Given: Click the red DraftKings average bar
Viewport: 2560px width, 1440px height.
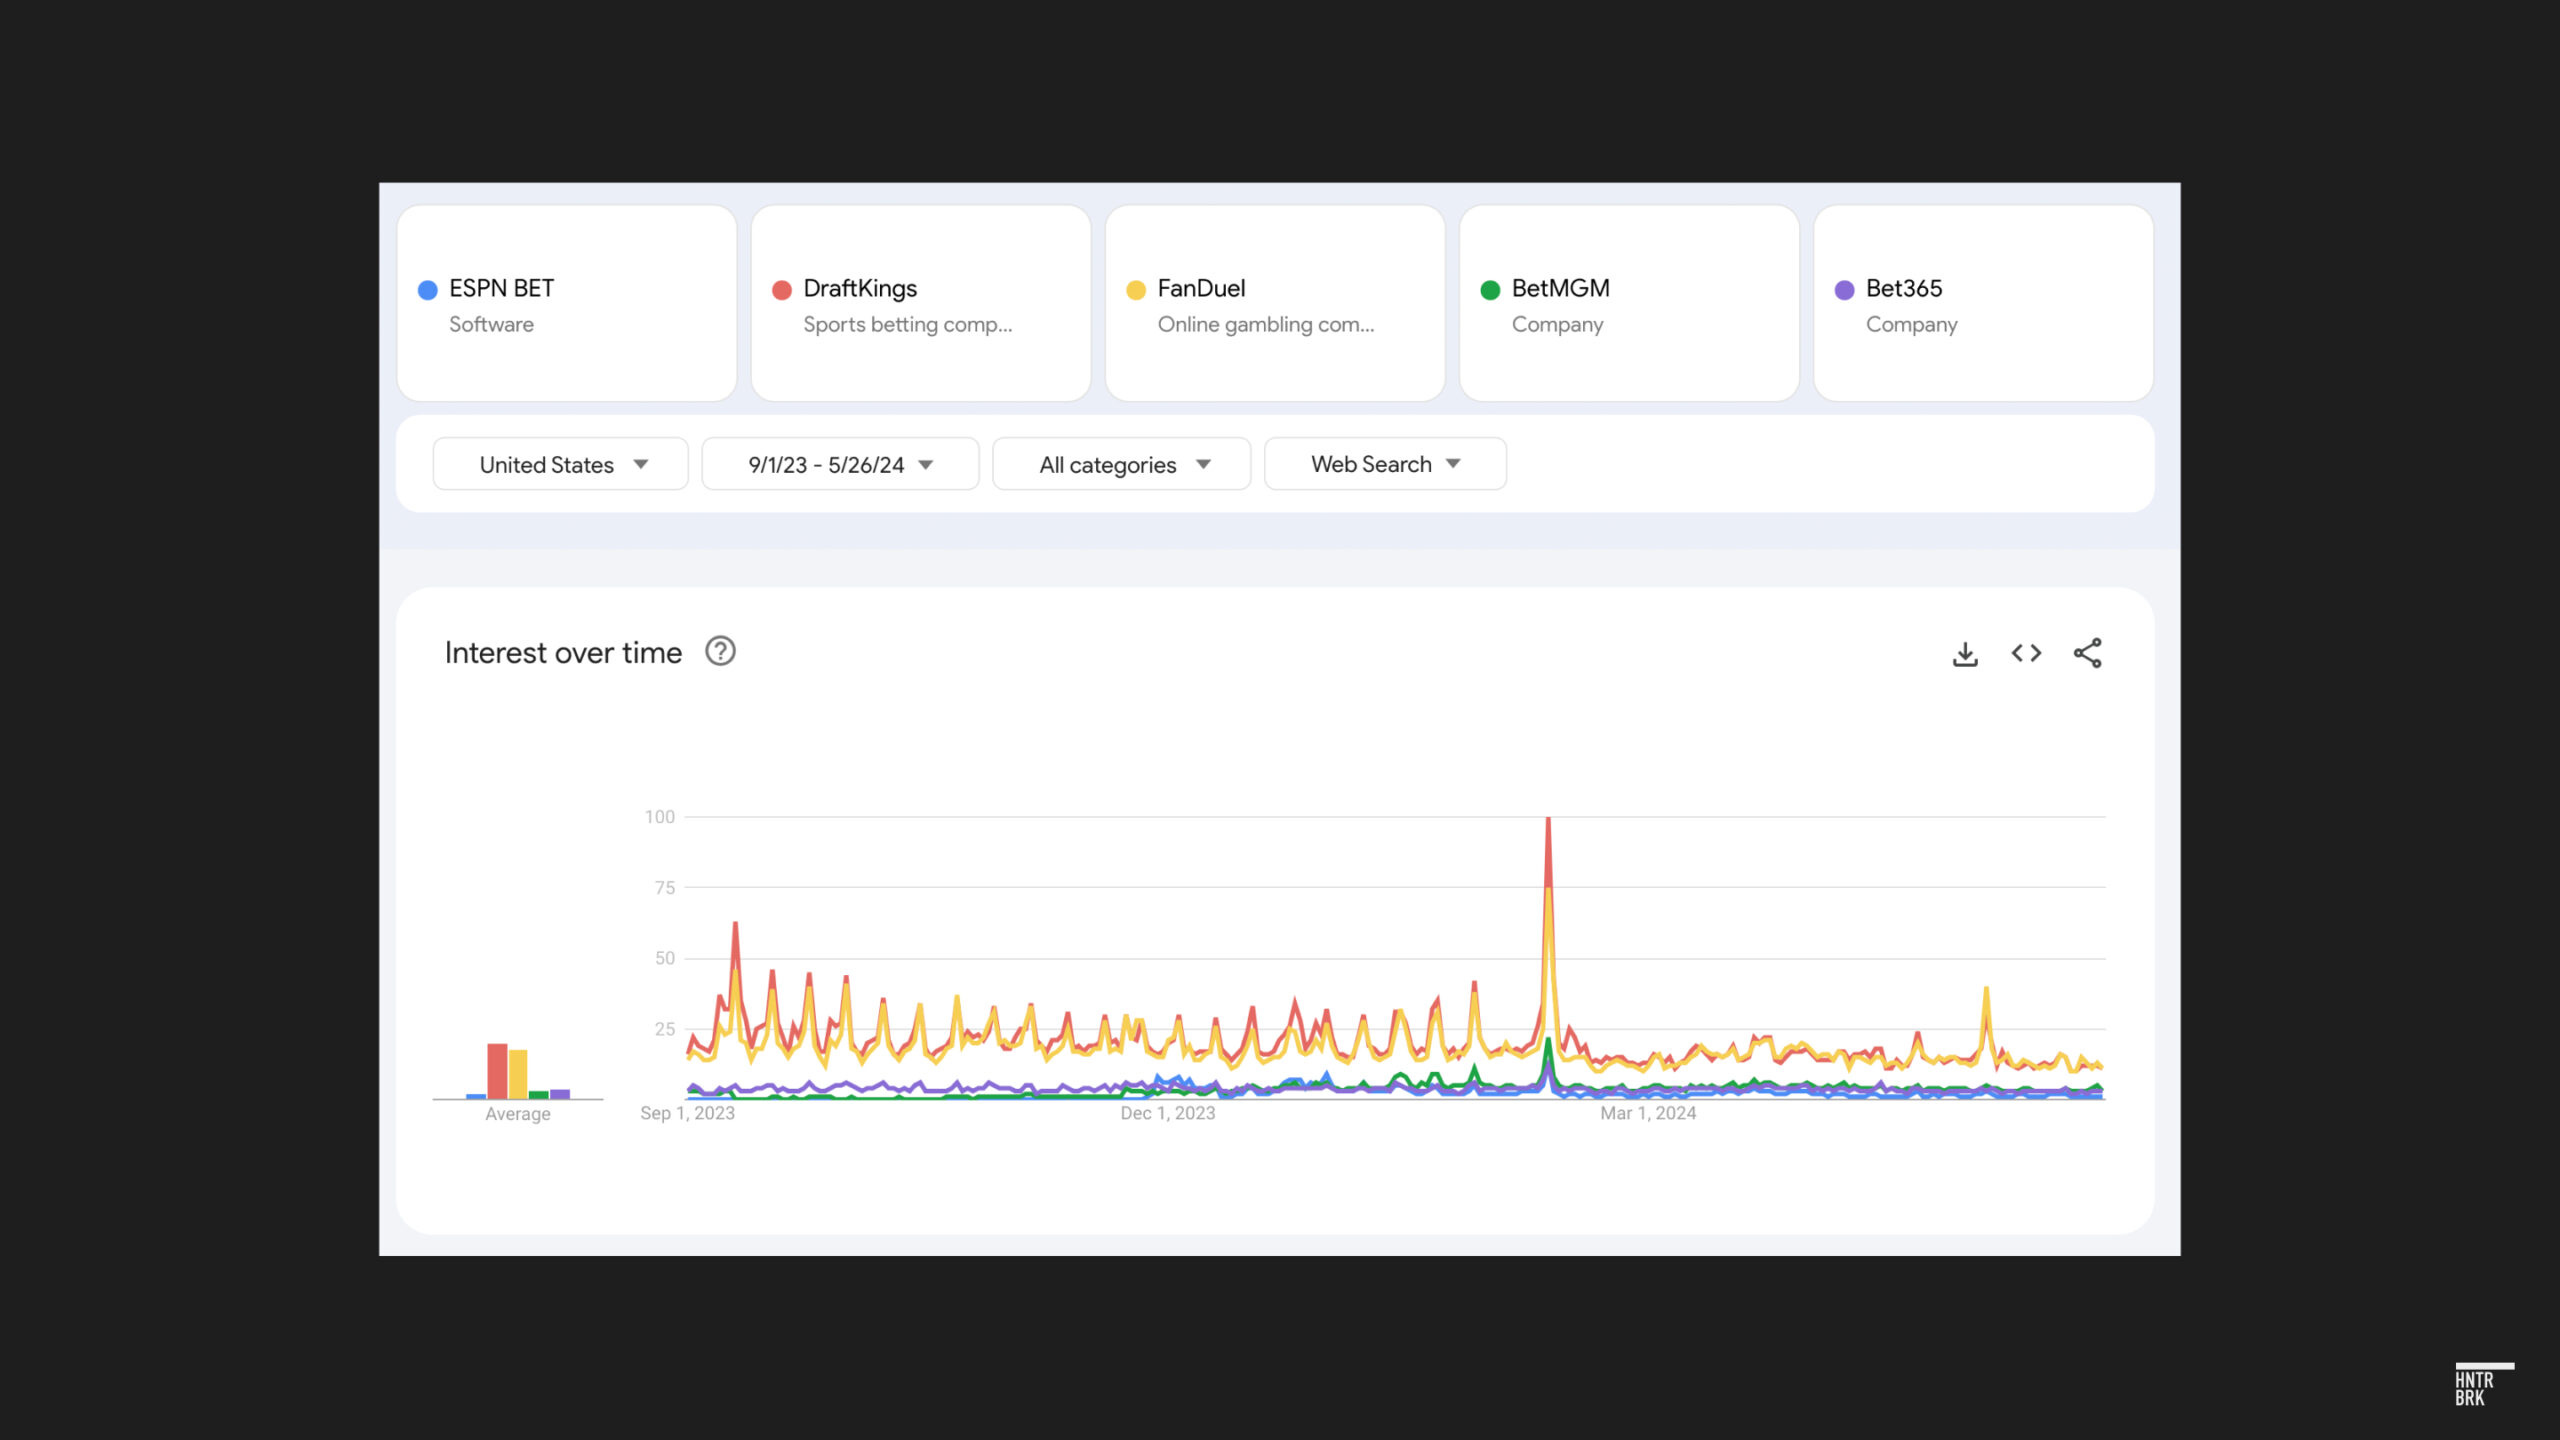Looking at the screenshot, I should 497,1071.
